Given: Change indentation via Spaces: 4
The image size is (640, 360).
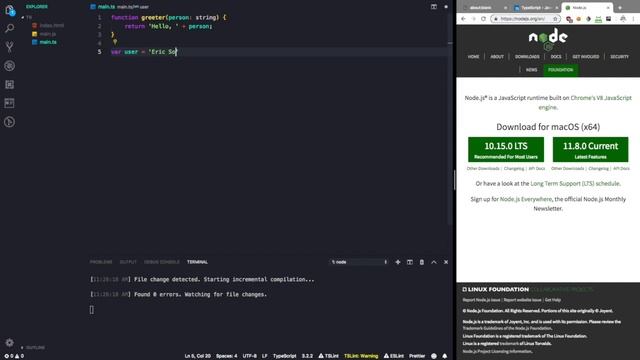Looking at the screenshot, I should [226, 356].
